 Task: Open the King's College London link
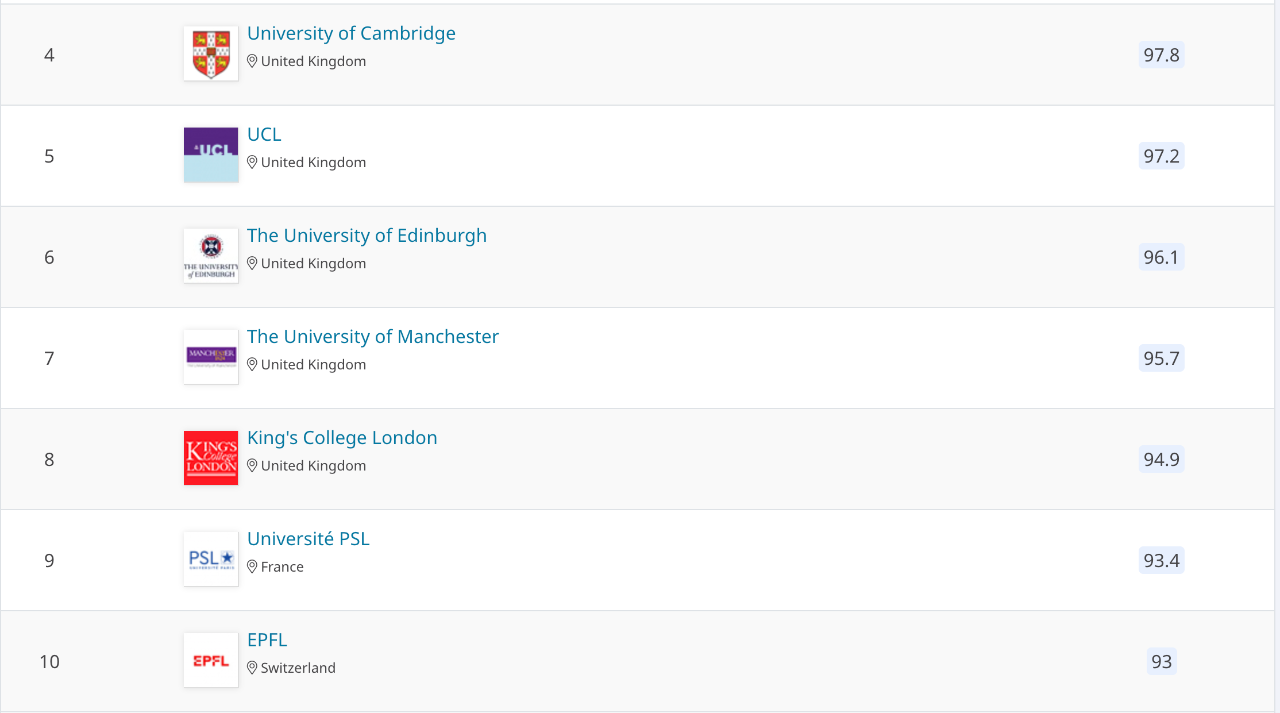click(x=342, y=437)
